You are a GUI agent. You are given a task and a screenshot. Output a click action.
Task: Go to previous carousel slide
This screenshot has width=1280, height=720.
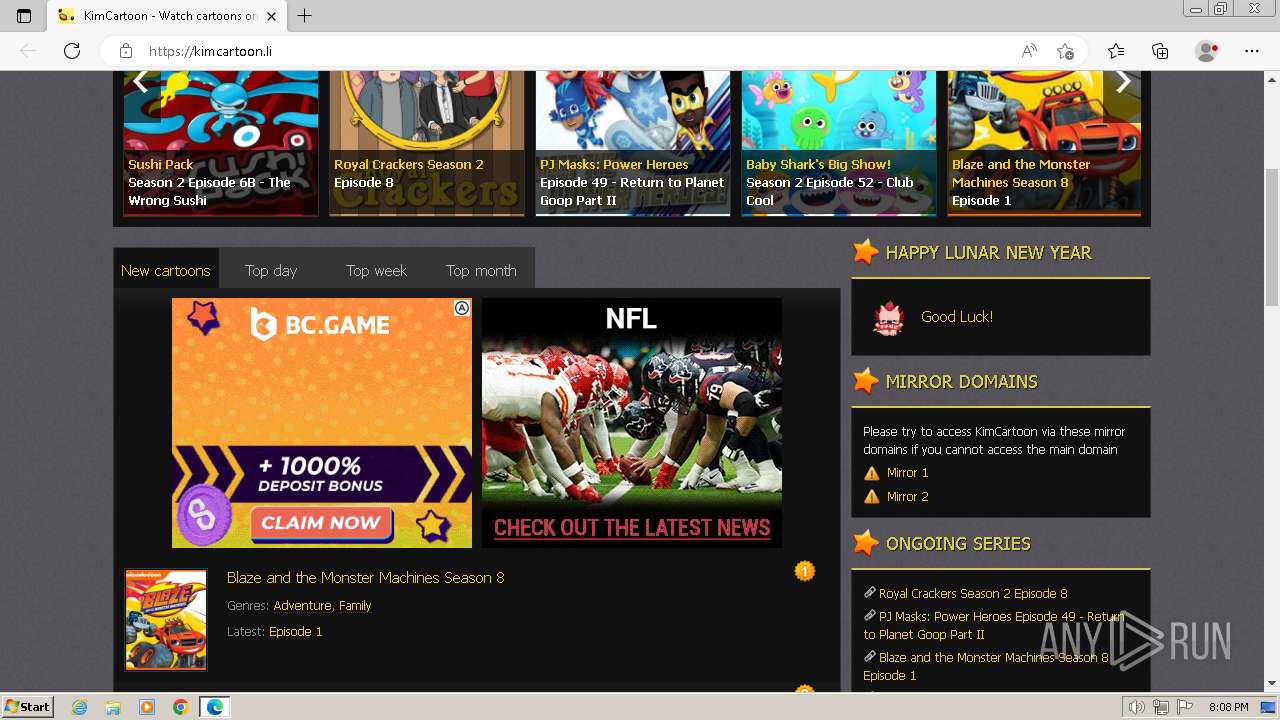[140, 82]
